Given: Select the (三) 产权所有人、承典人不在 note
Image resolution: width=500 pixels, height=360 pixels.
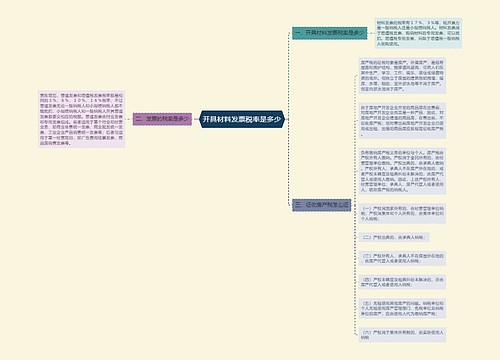Looking at the screenshot, I should click(402, 258).
